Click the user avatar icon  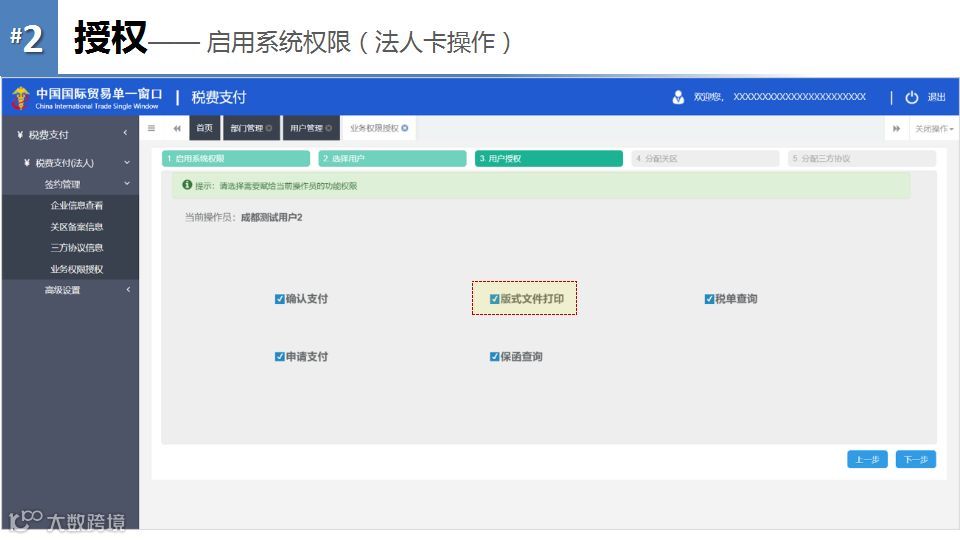coord(678,97)
